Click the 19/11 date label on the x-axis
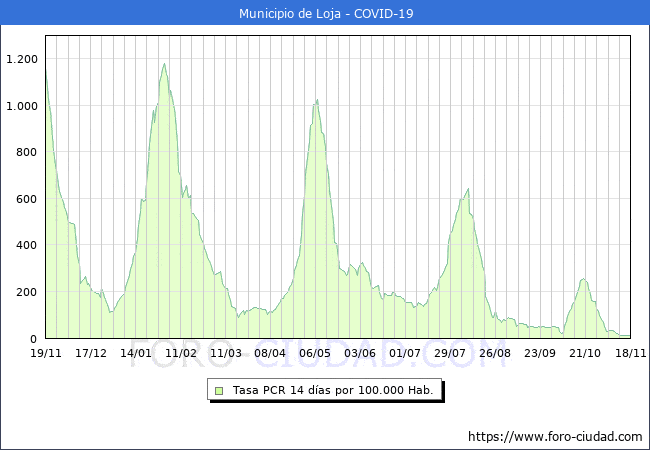The width and height of the screenshot is (650, 450). tap(46, 353)
